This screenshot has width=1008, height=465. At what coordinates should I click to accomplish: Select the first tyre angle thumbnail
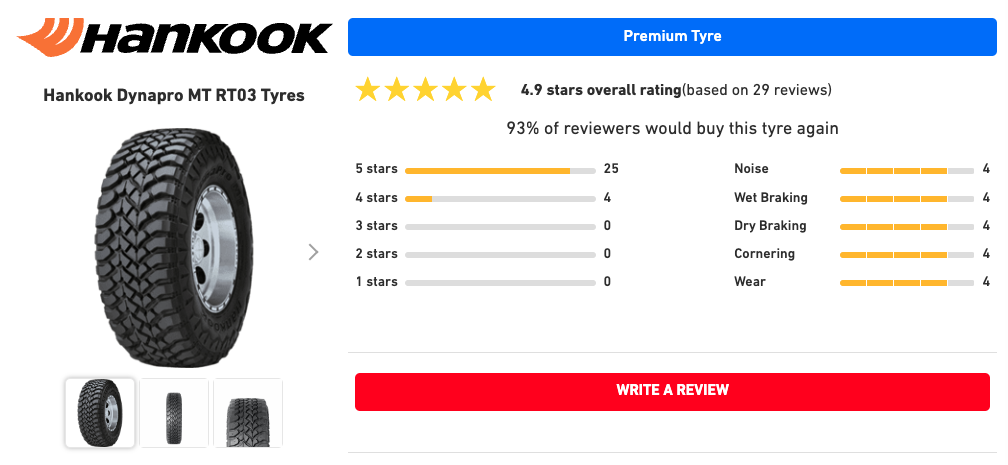(x=100, y=412)
